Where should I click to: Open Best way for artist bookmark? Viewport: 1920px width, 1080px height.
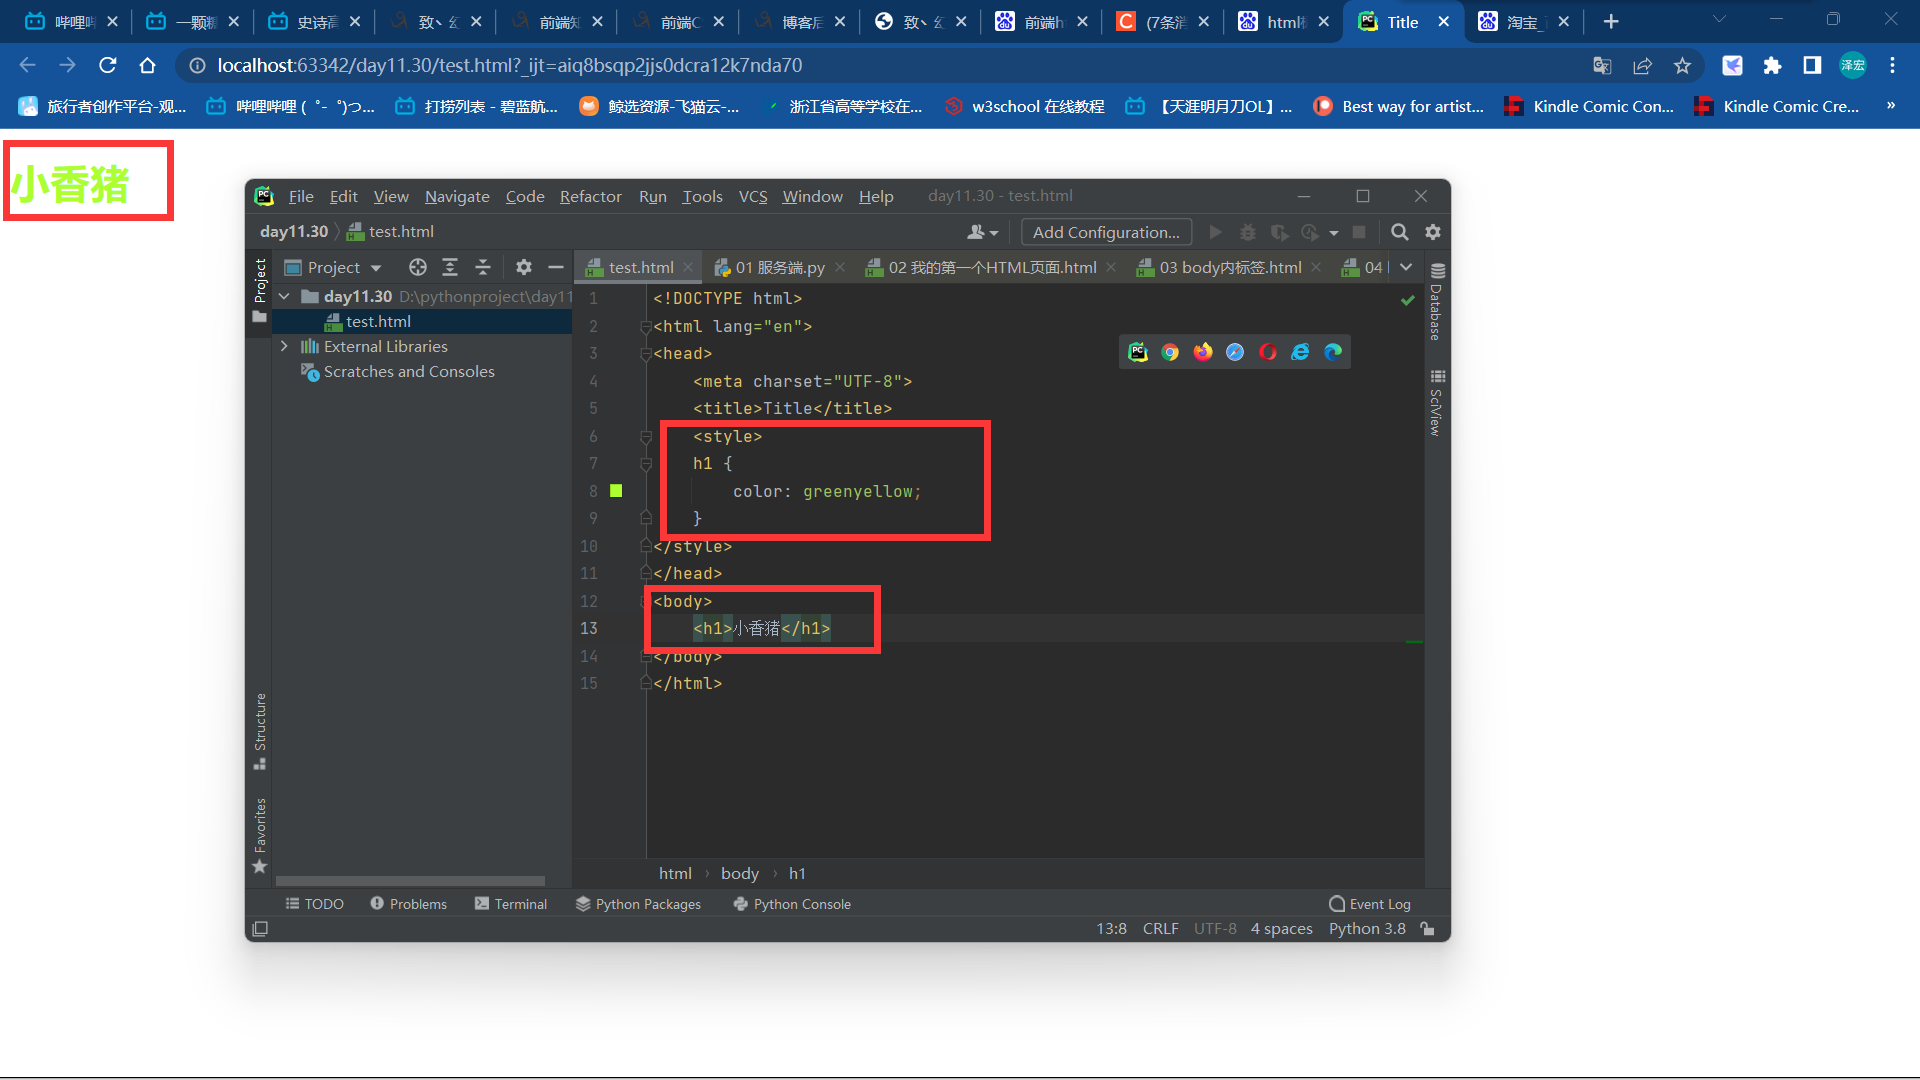pyautogui.click(x=1399, y=106)
